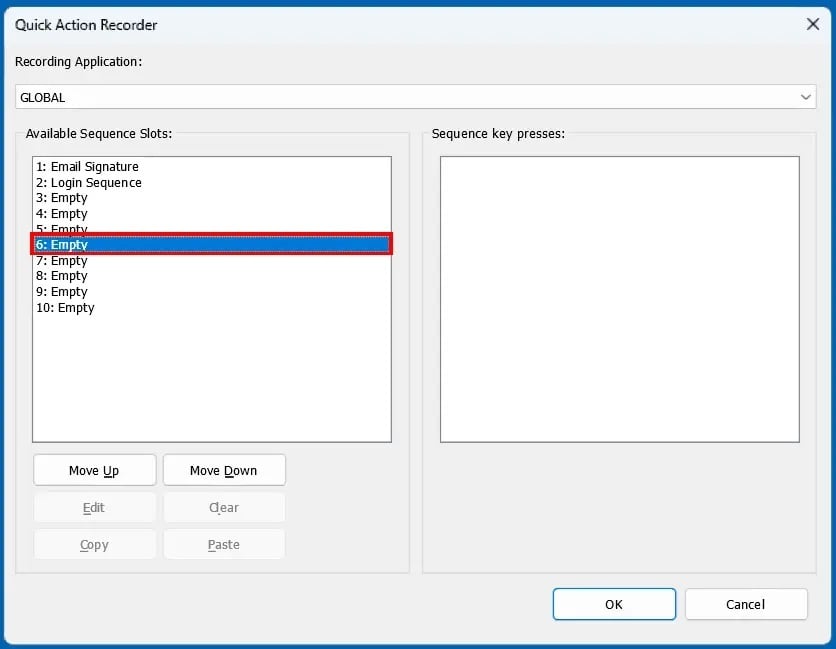This screenshot has width=836, height=649.
Task: Select slot 1: Email Signature
Action: (x=212, y=166)
